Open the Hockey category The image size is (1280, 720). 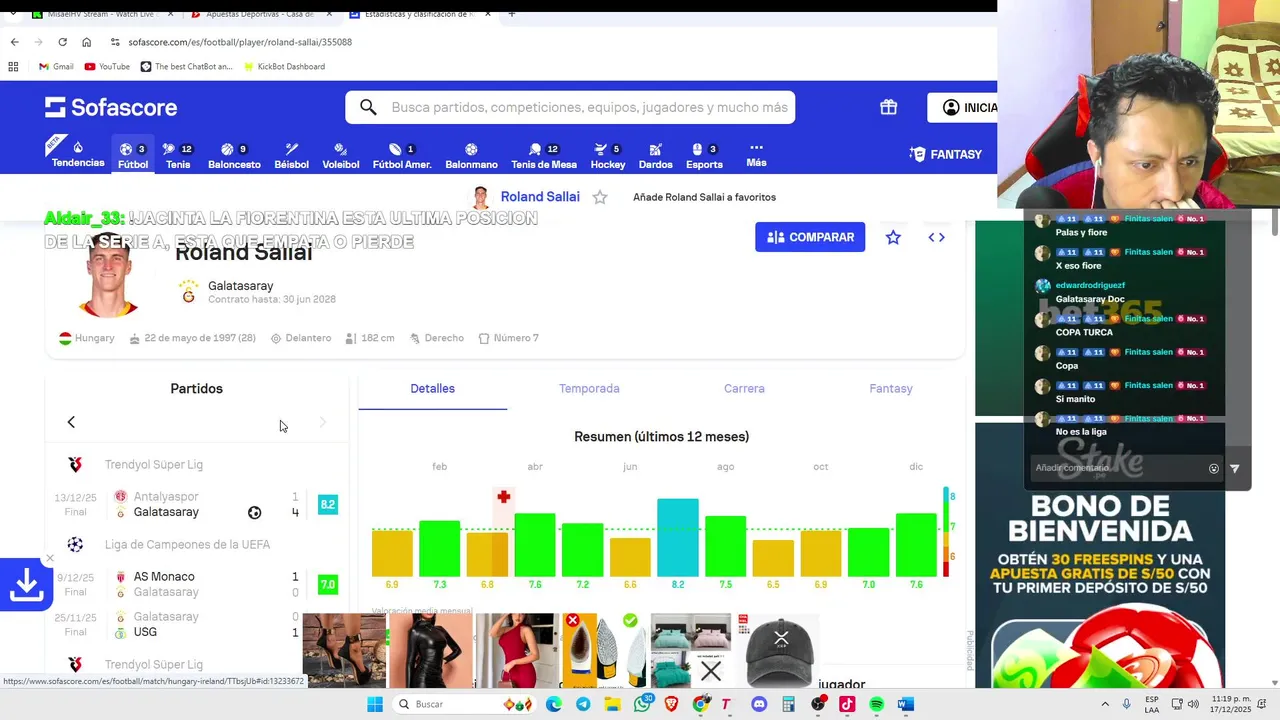(x=607, y=155)
